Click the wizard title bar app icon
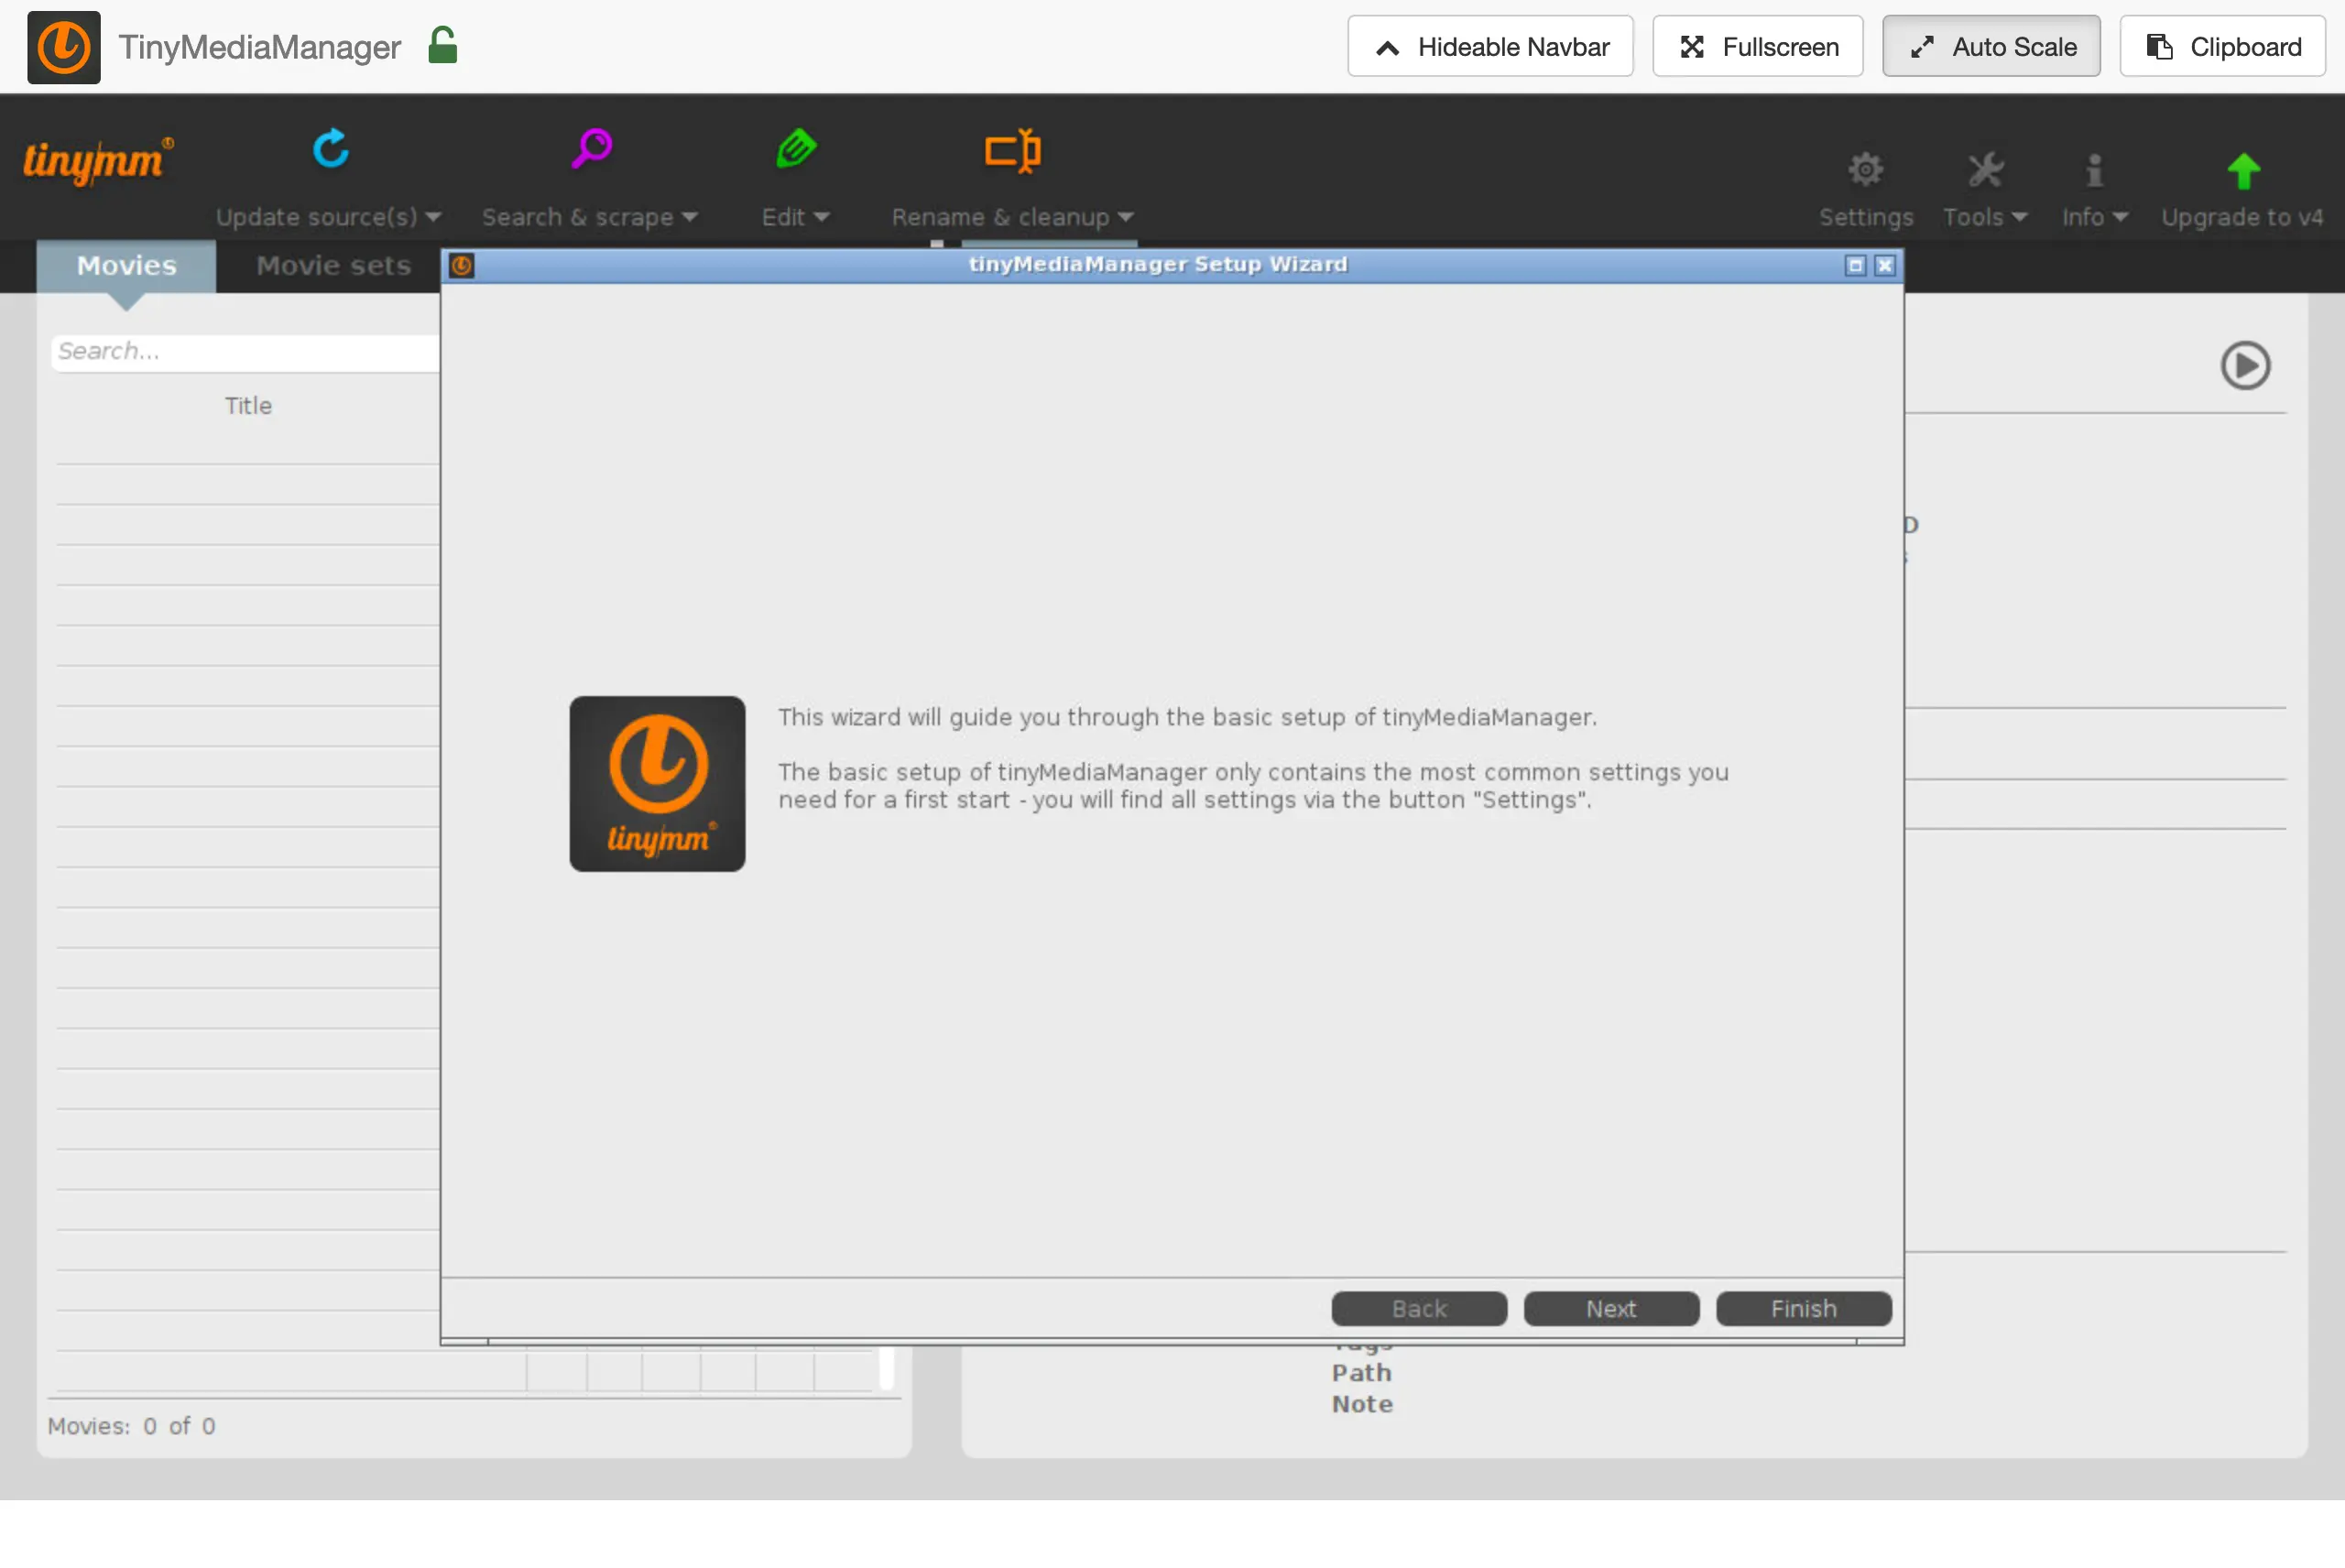Image resolution: width=2345 pixels, height=1568 pixels. [462, 265]
